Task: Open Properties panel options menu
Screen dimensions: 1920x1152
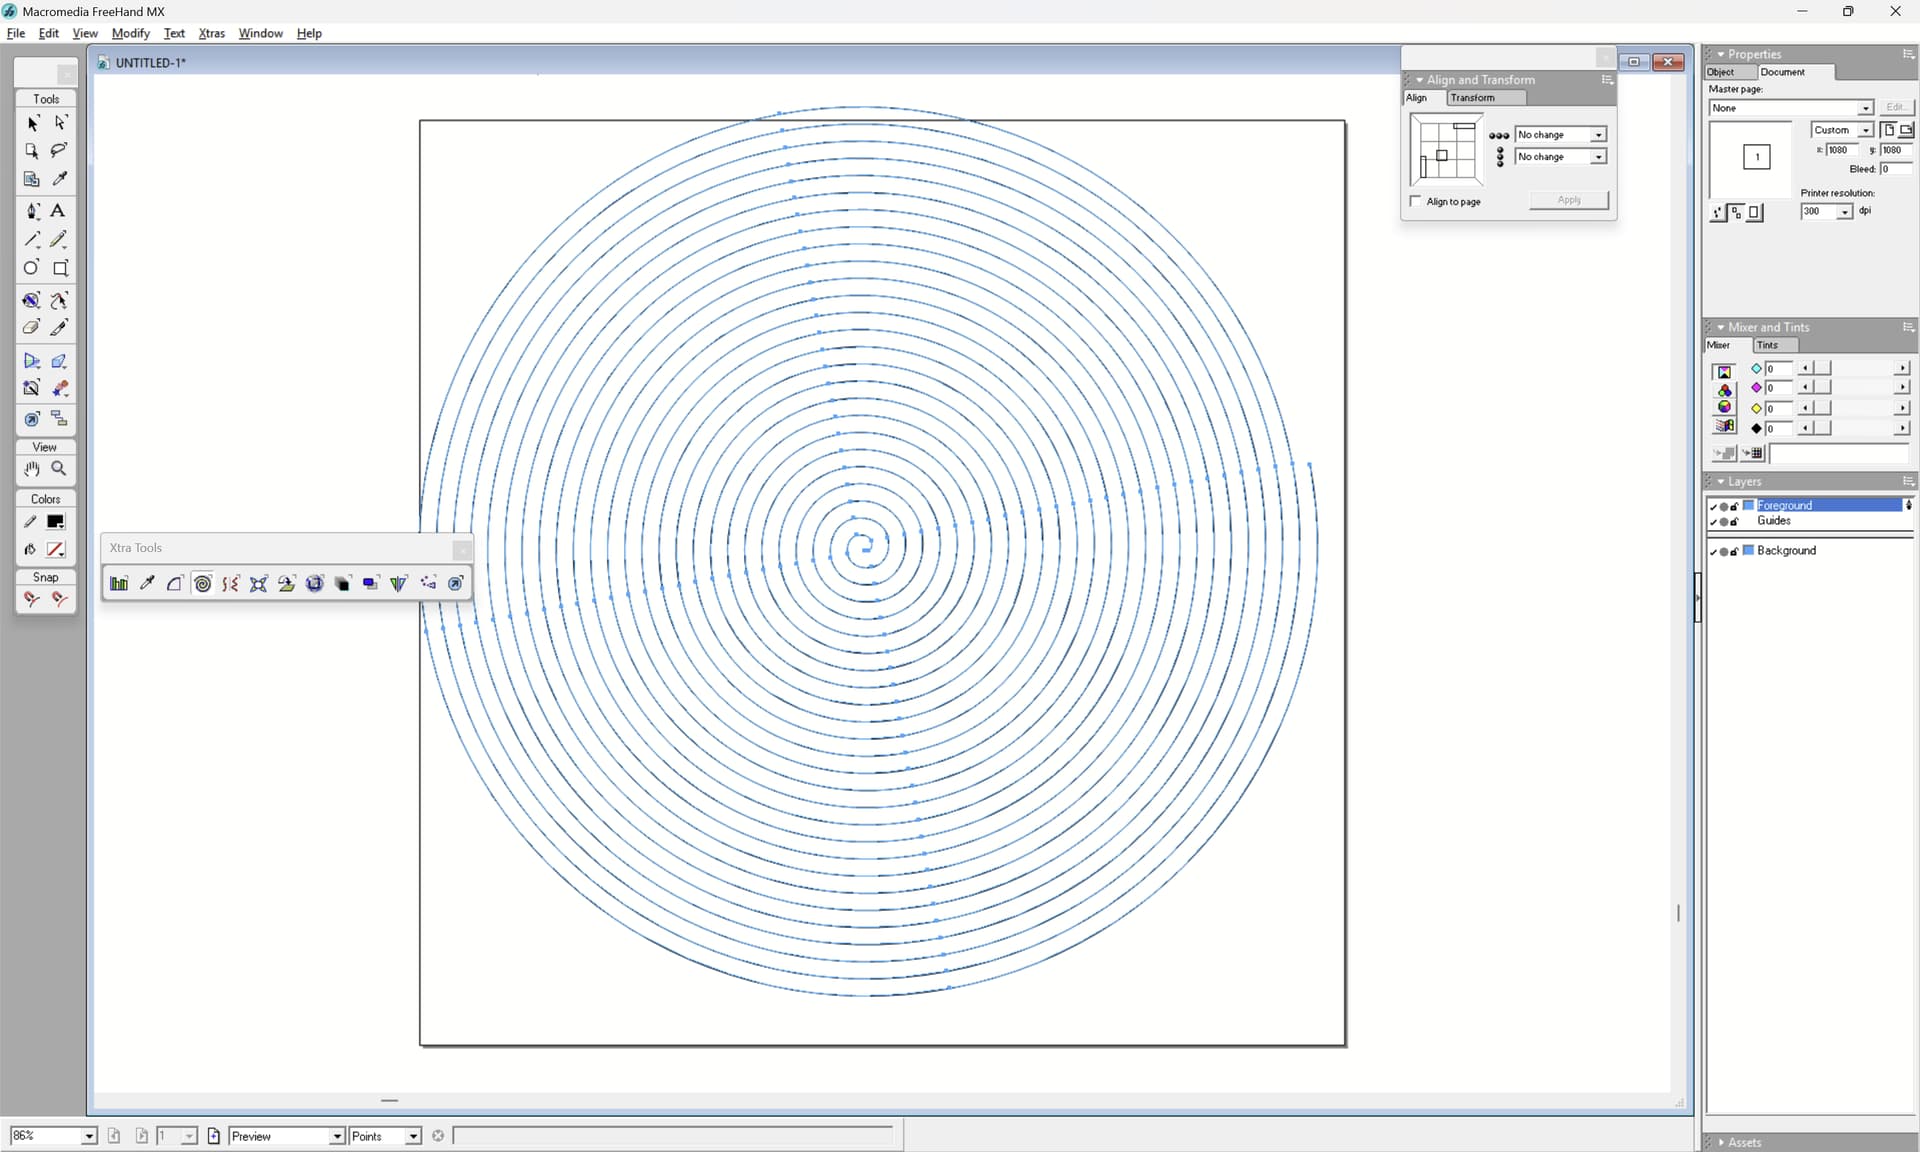Action: pos(1908,54)
